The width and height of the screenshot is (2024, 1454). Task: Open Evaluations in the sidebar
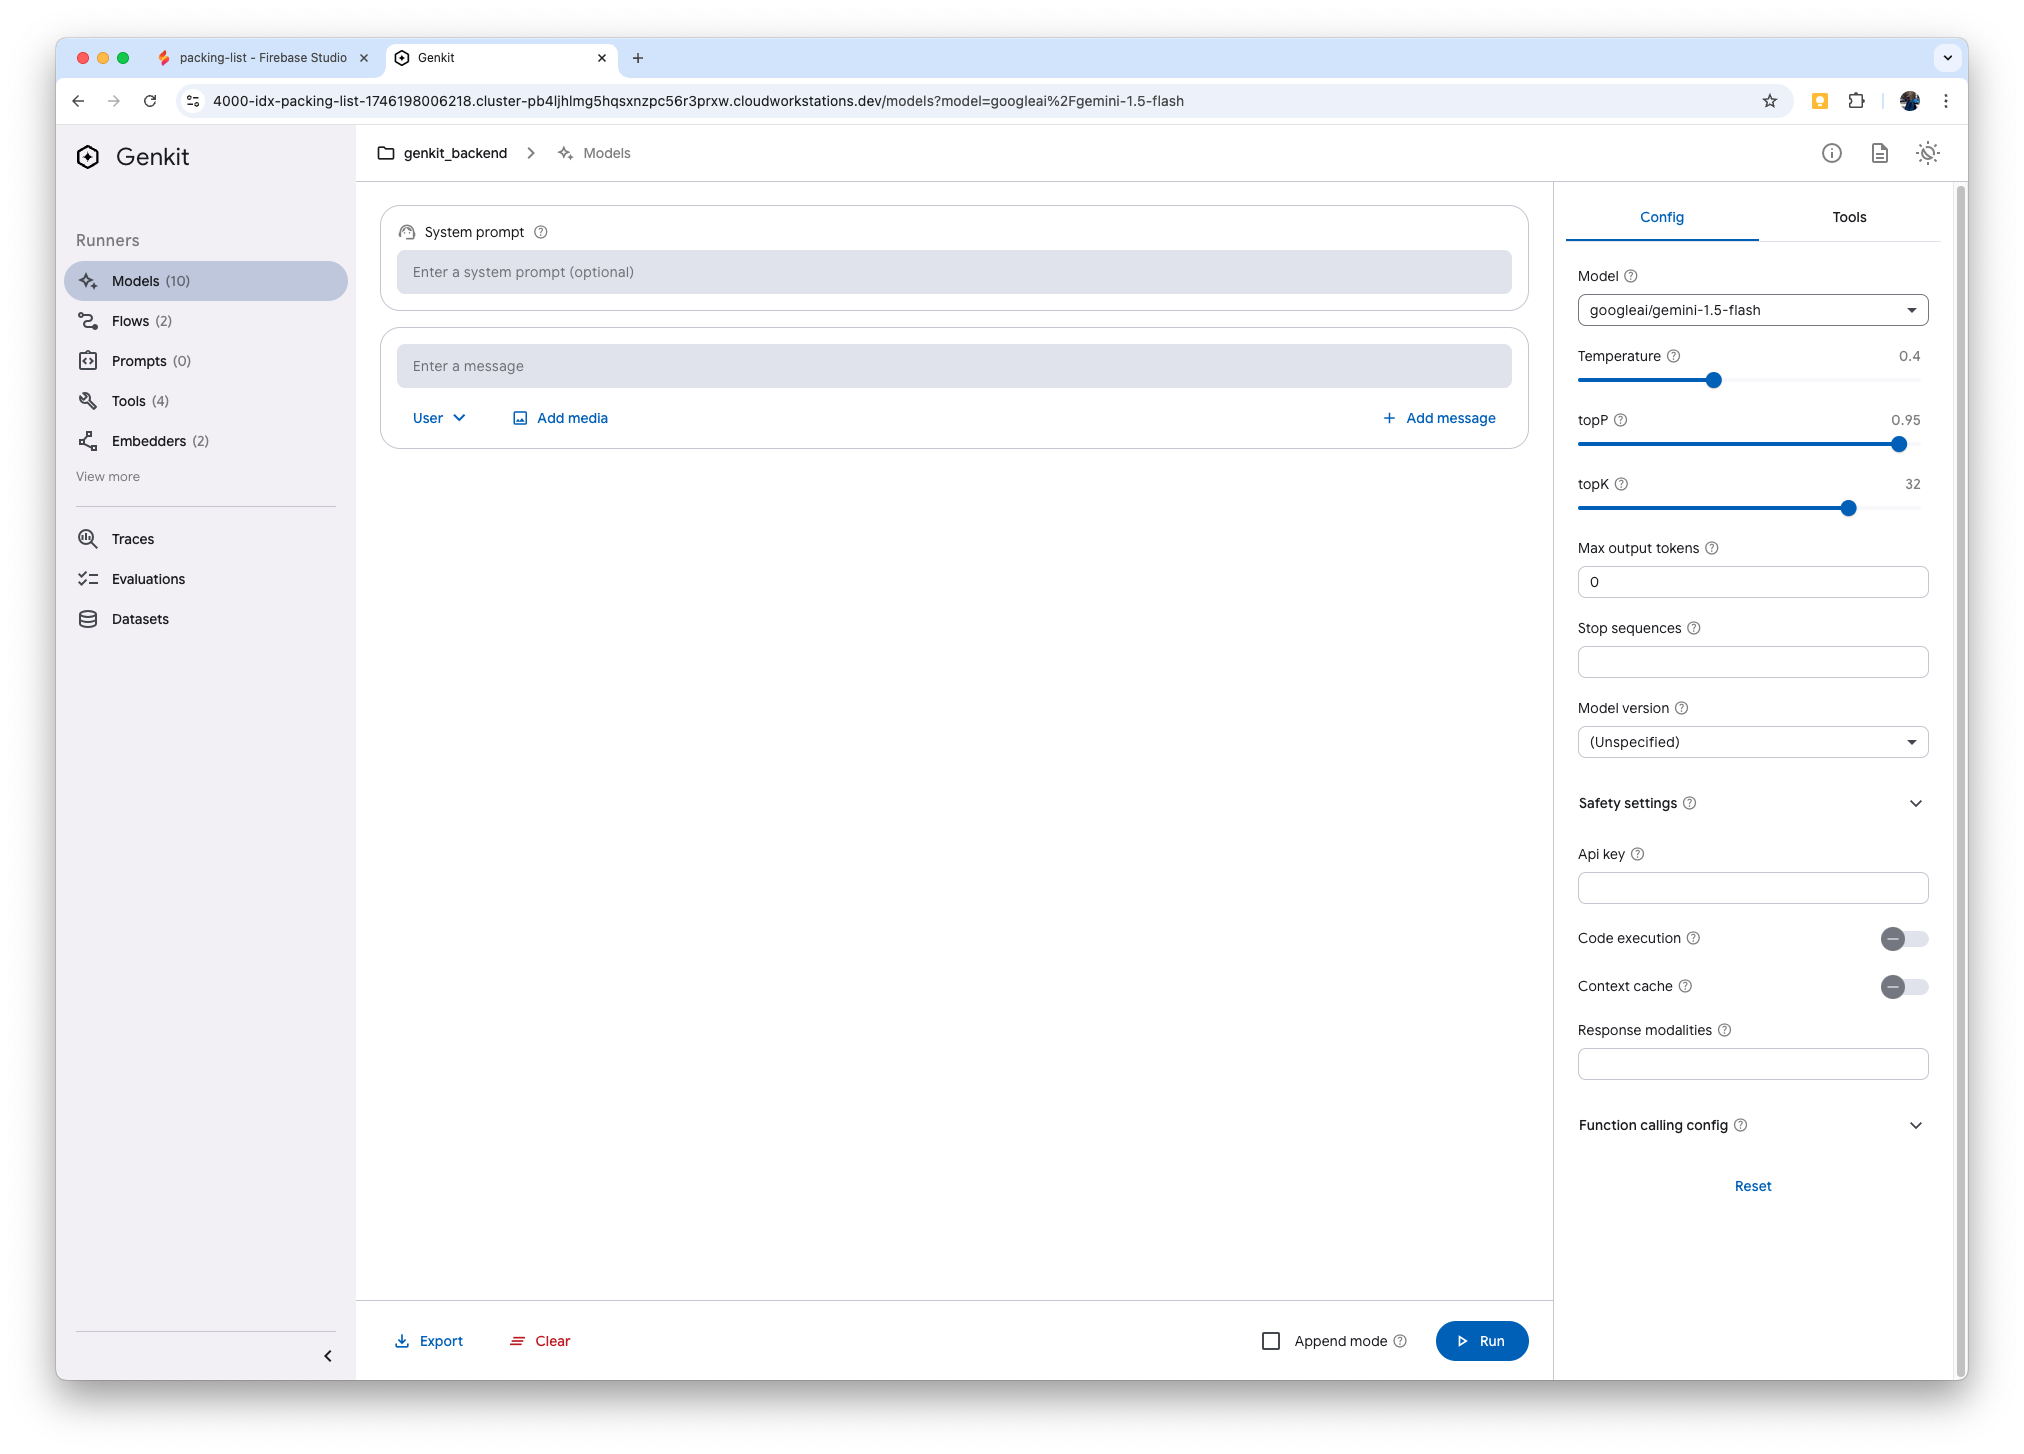206,579
